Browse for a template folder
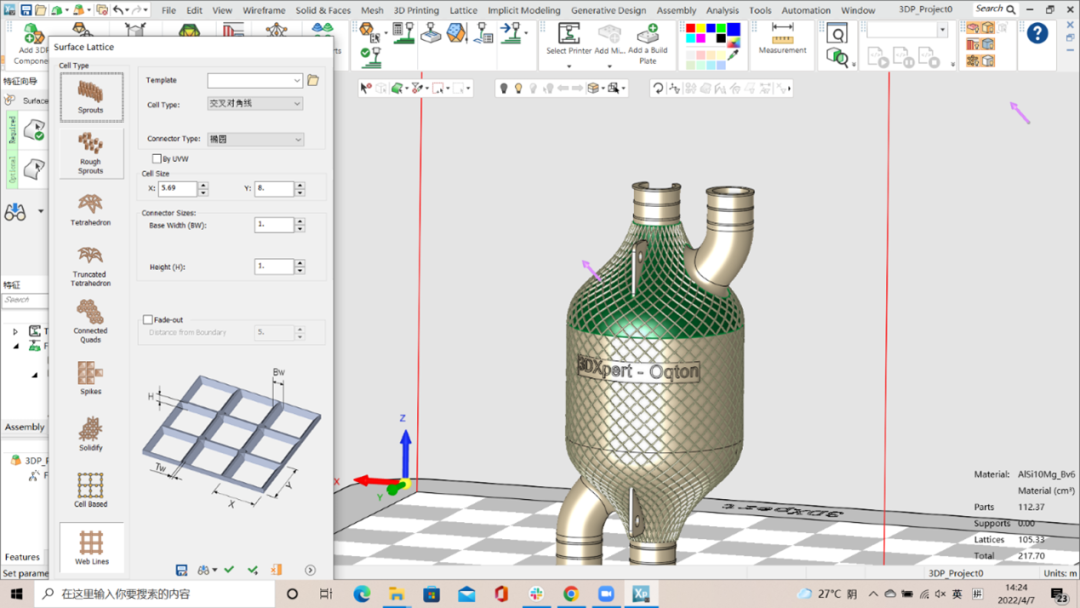This screenshot has height=608, width=1080. click(313, 81)
